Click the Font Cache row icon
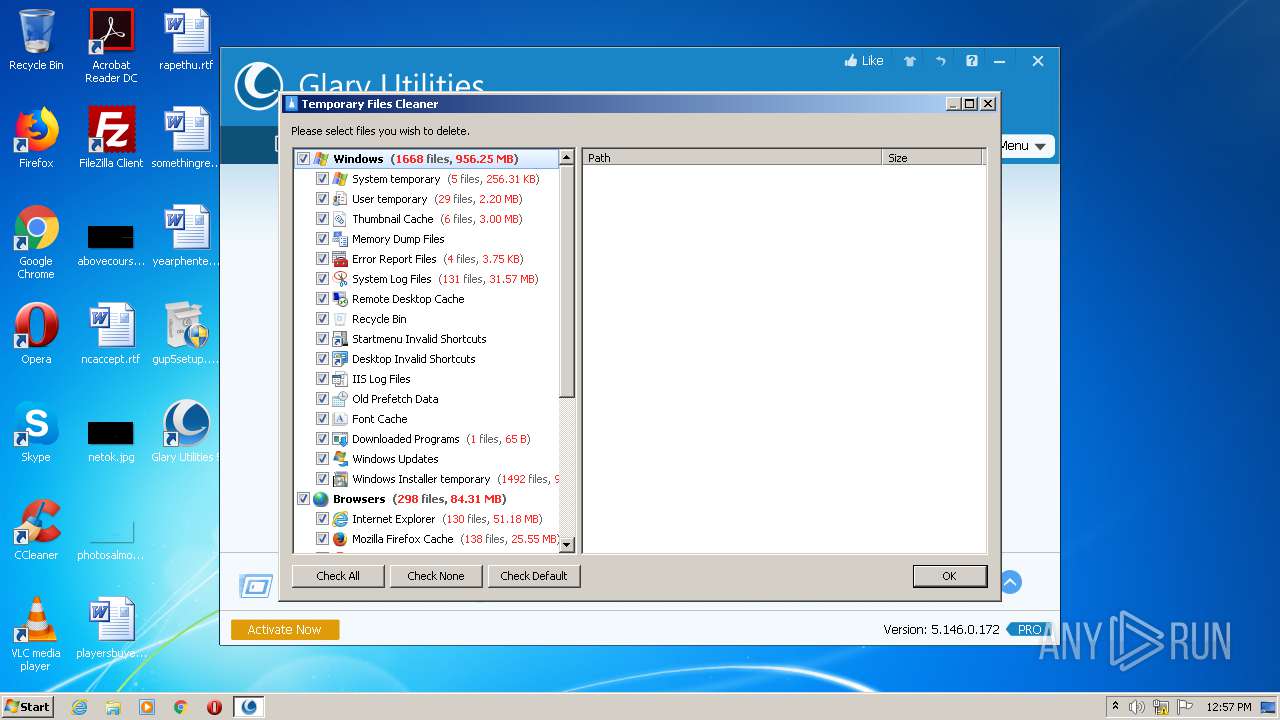The image size is (1280, 720). (x=340, y=419)
